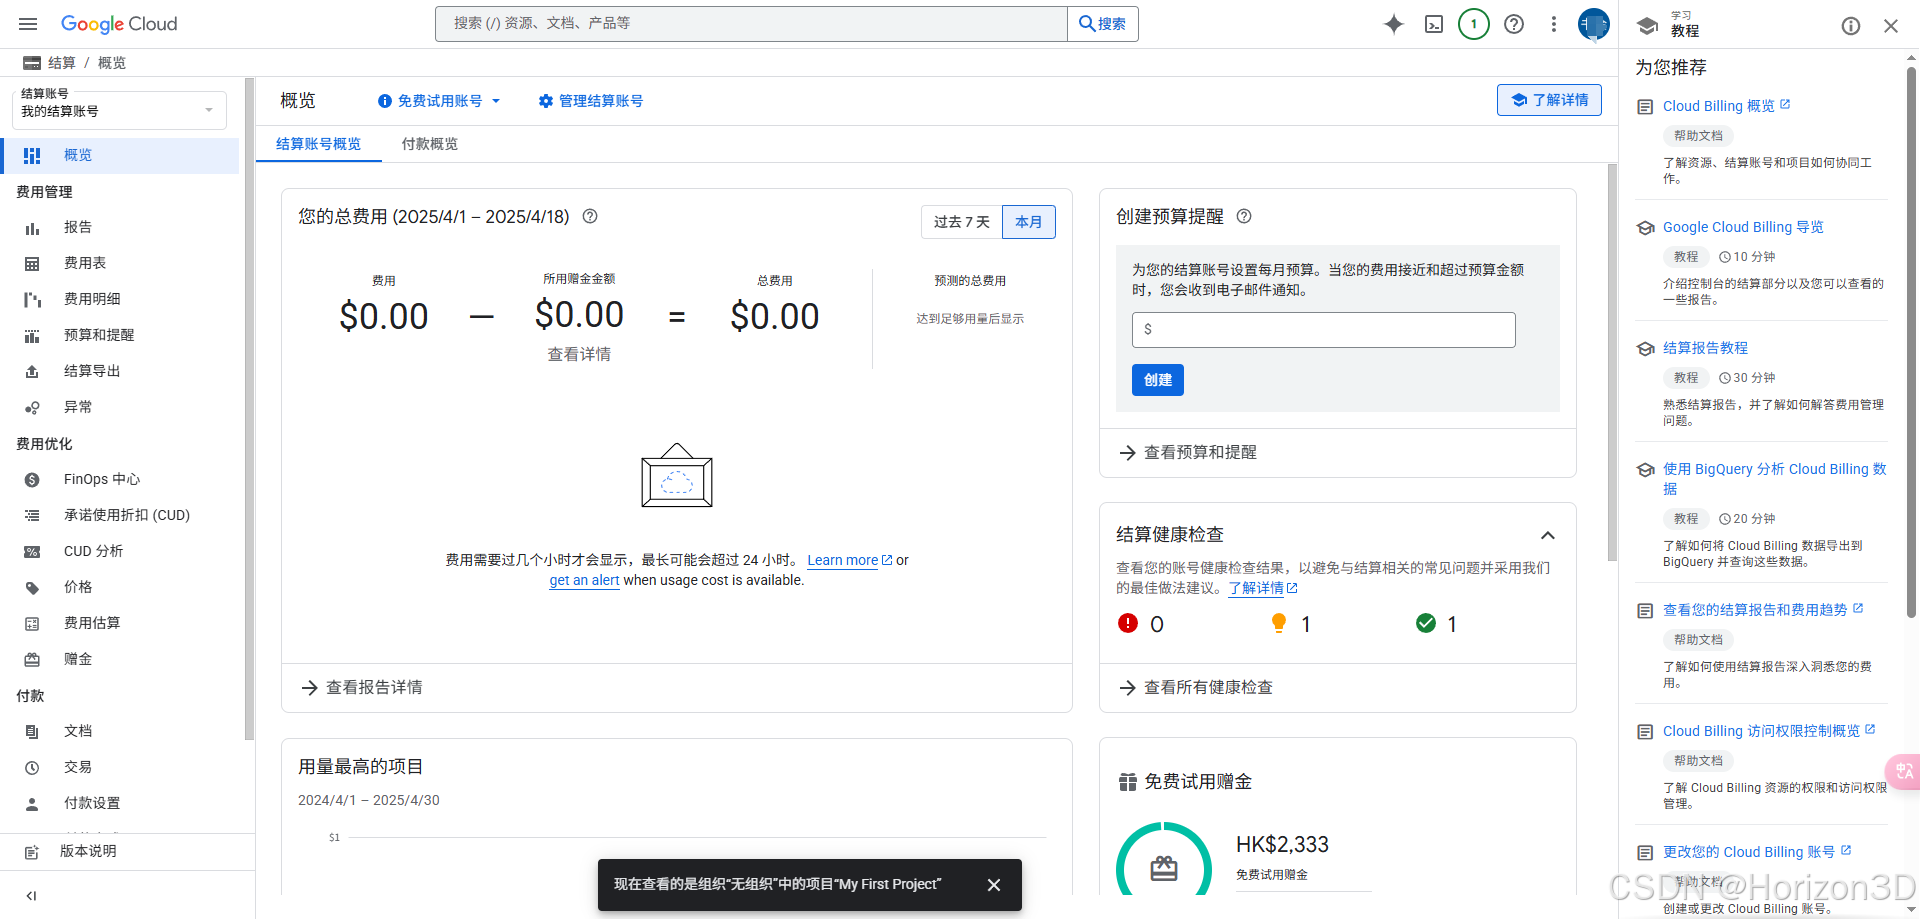Open 使用 BigQuery 分析 Cloud Billing 数据 tutorial

[x=1774, y=479]
